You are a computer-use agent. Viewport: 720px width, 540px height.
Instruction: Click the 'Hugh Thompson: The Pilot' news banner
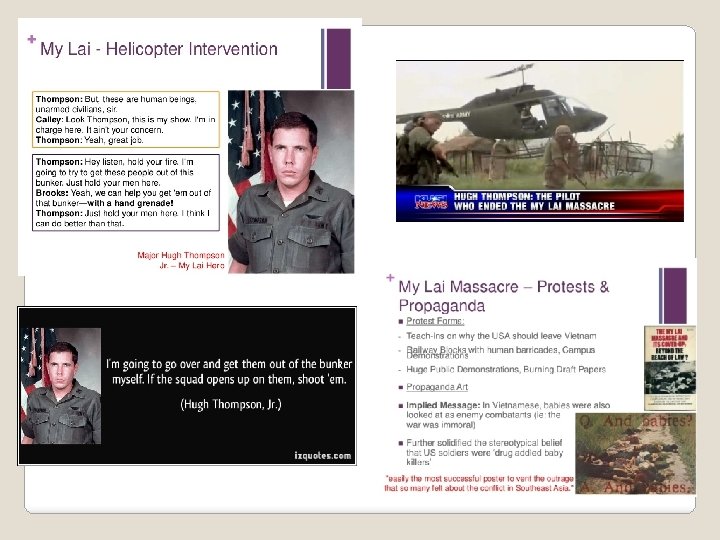540,202
